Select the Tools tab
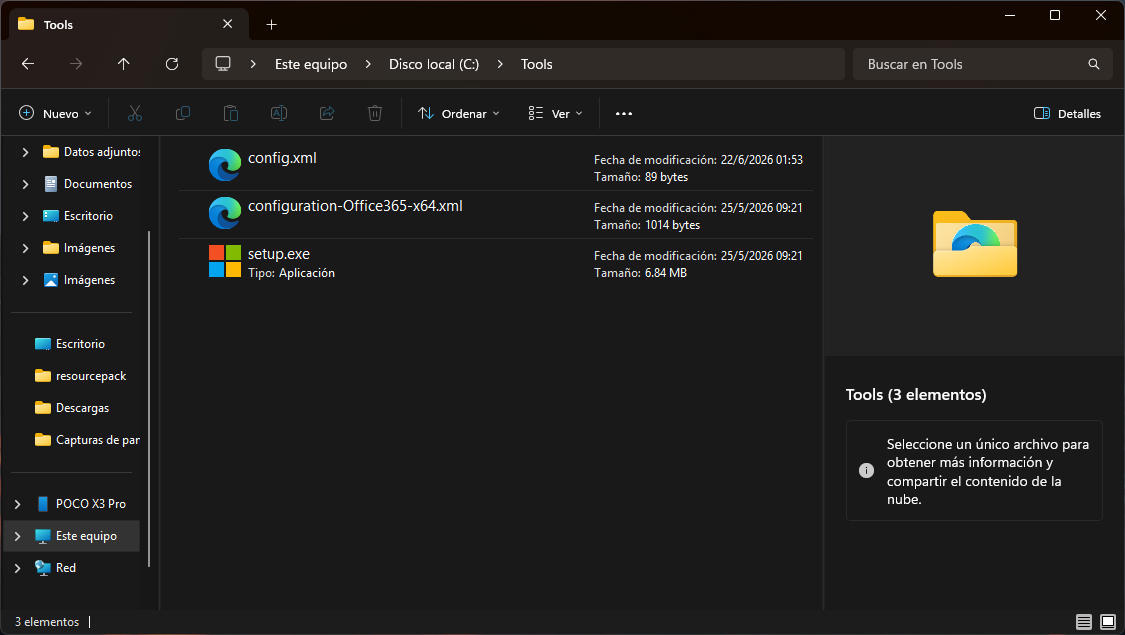Viewport: 1125px width, 635px height. click(x=129, y=24)
